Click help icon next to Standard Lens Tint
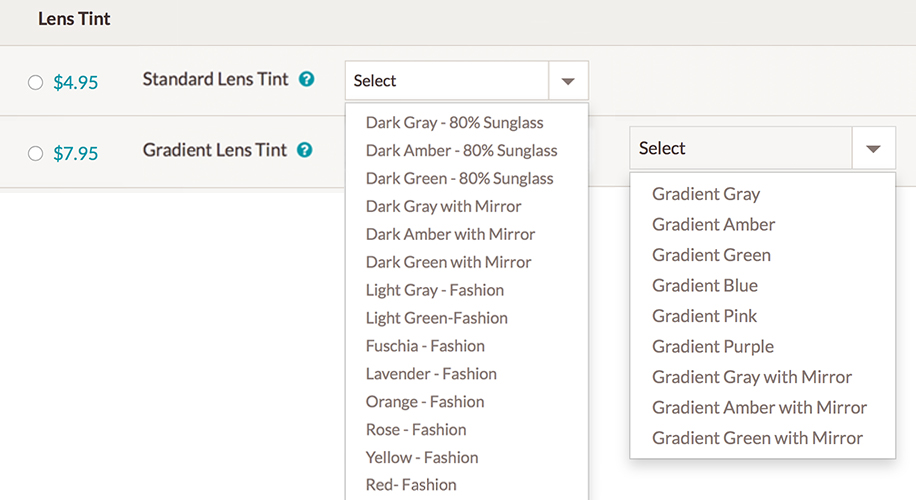916x500 pixels. click(307, 79)
